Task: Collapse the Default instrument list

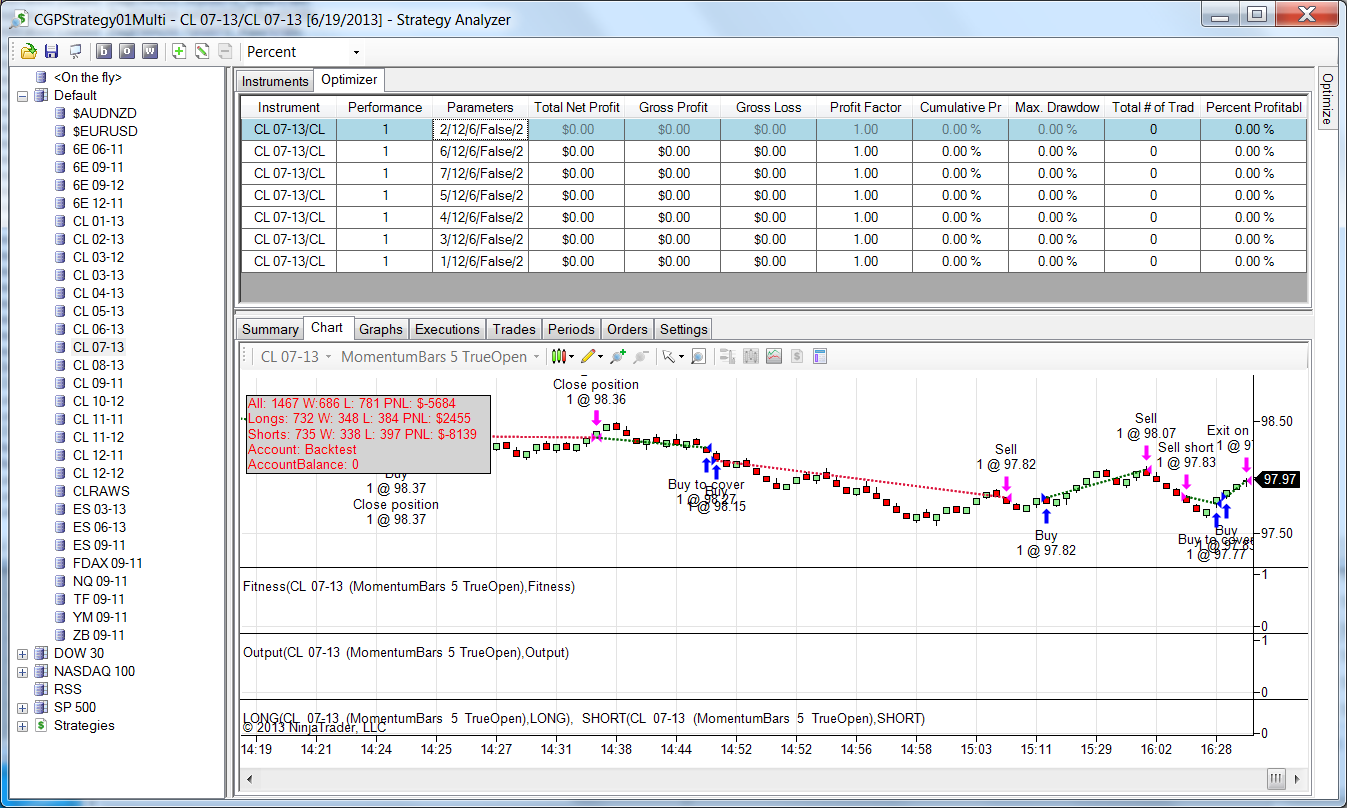Action: 22,96
